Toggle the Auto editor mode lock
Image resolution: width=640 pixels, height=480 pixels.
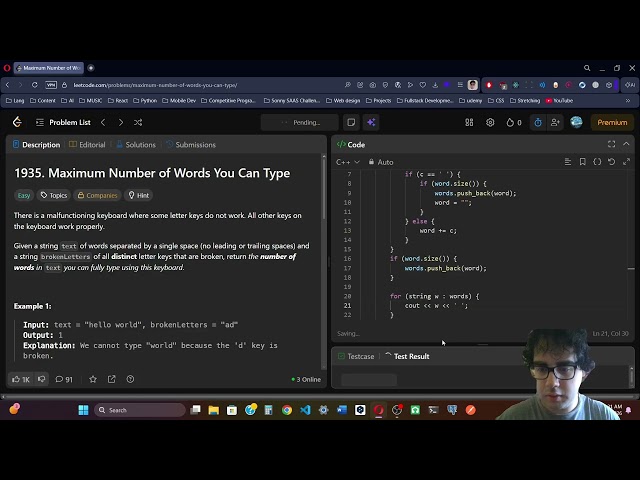[381, 162]
